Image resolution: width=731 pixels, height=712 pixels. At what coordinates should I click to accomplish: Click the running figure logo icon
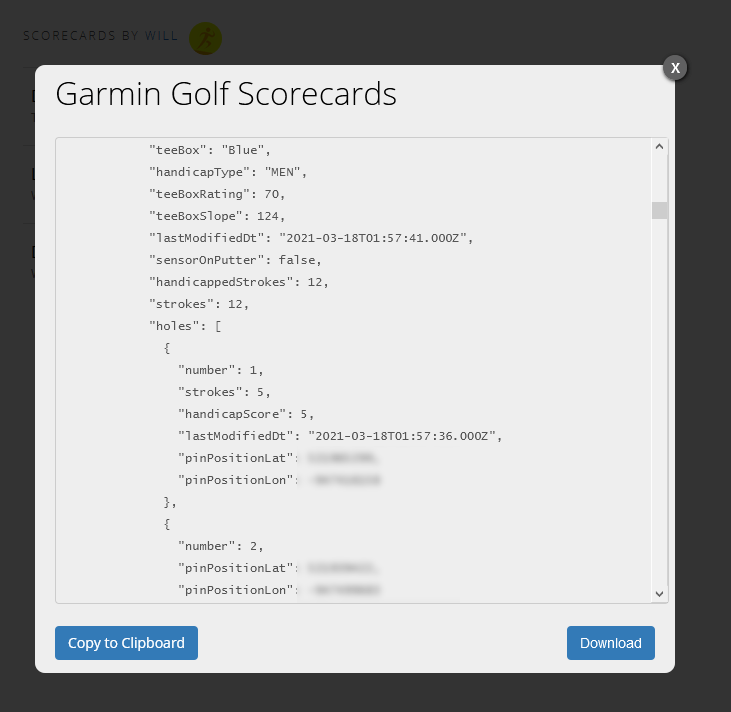[206, 38]
